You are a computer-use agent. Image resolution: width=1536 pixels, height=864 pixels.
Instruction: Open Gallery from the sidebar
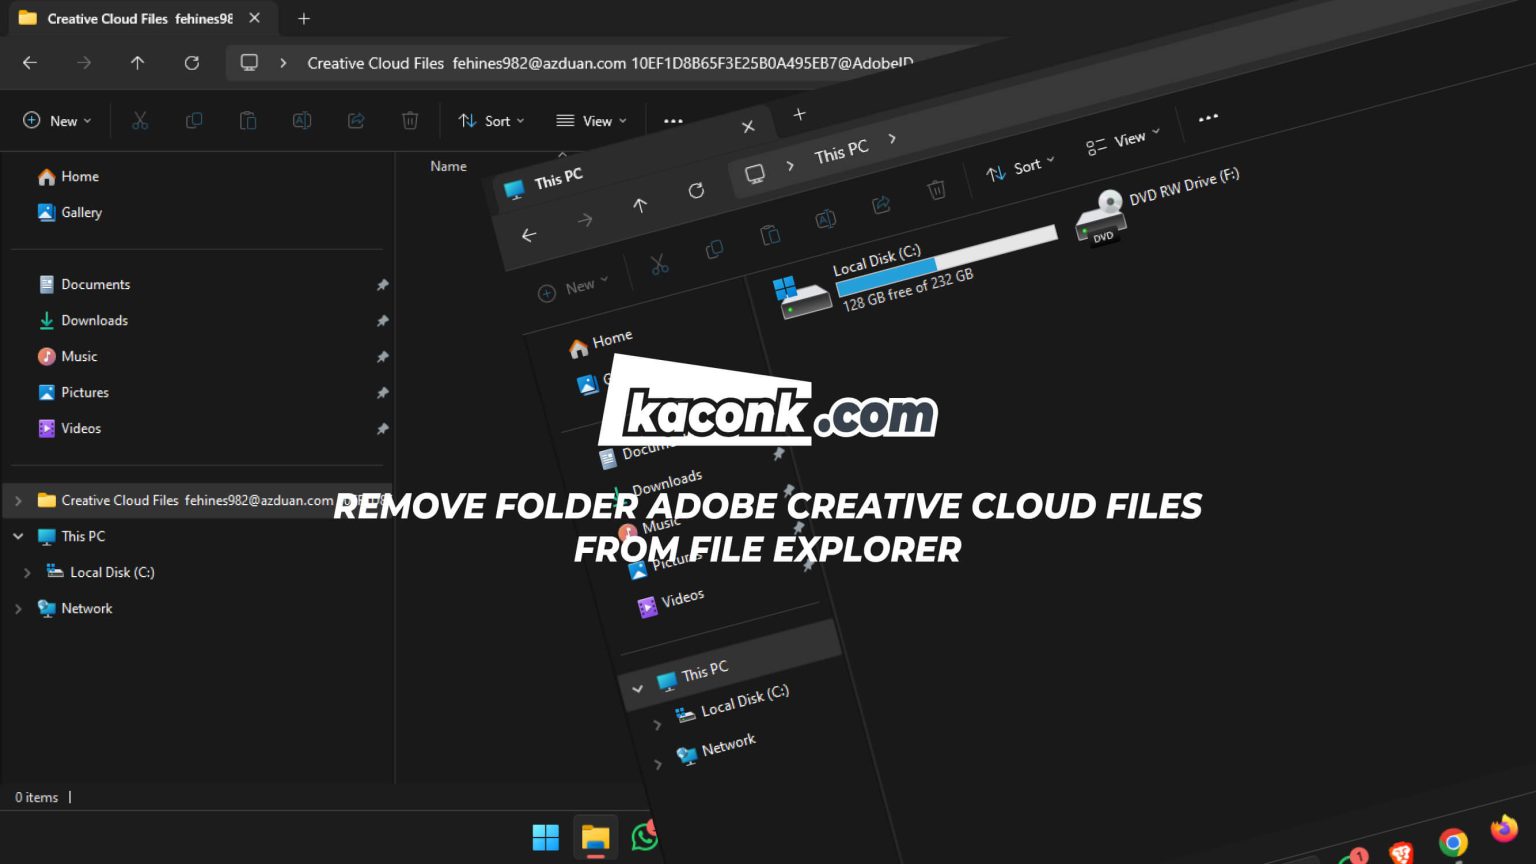pos(81,212)
